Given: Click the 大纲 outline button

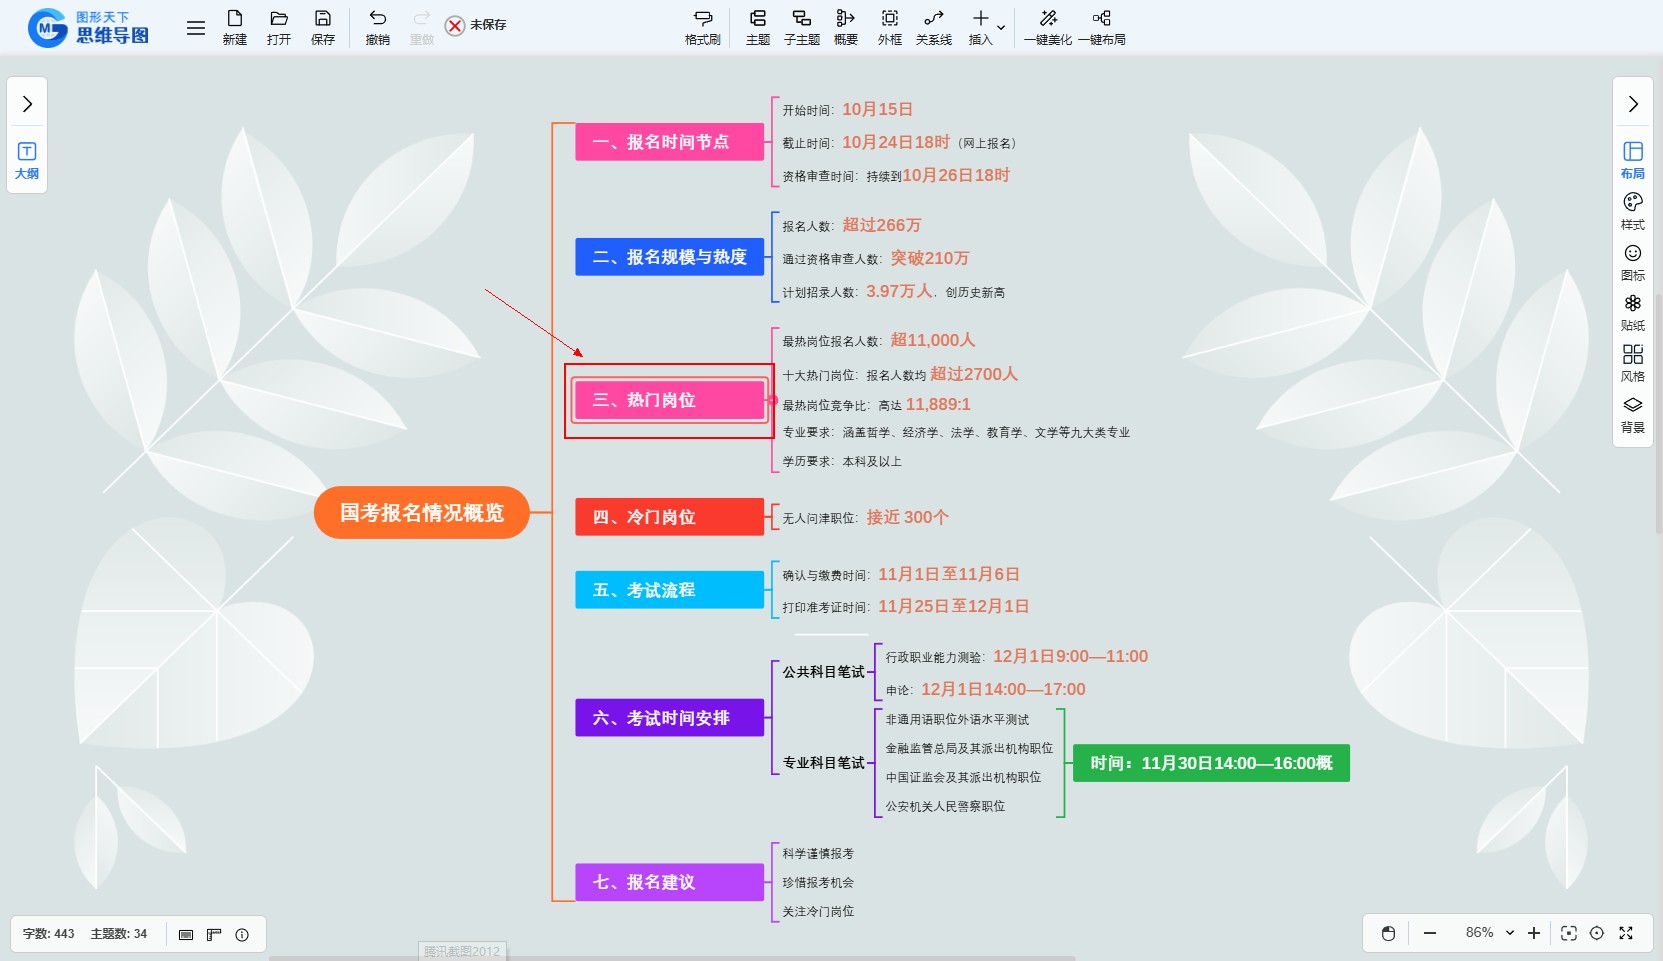Looking at the screenshot, I should pos(27,160).
